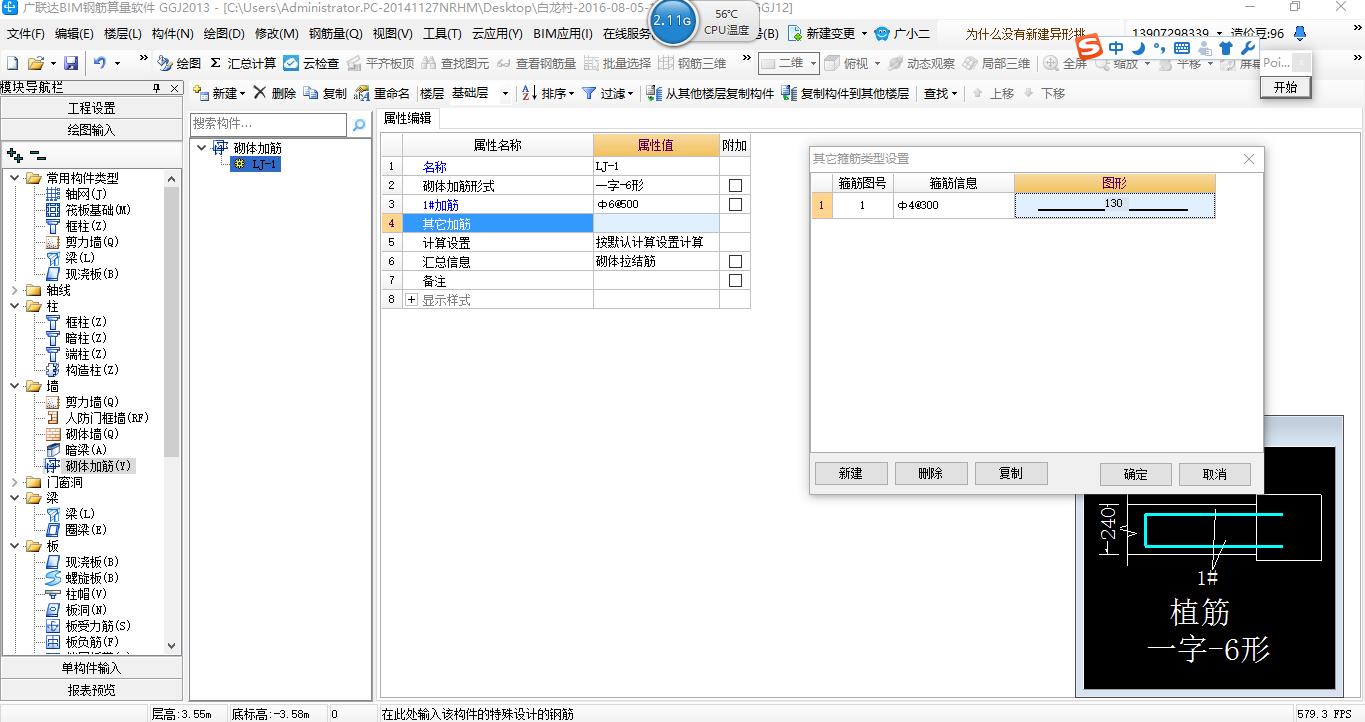Expand 显示样式 property row
Viewport: 1365px width, 722px height.
(411, 300)
